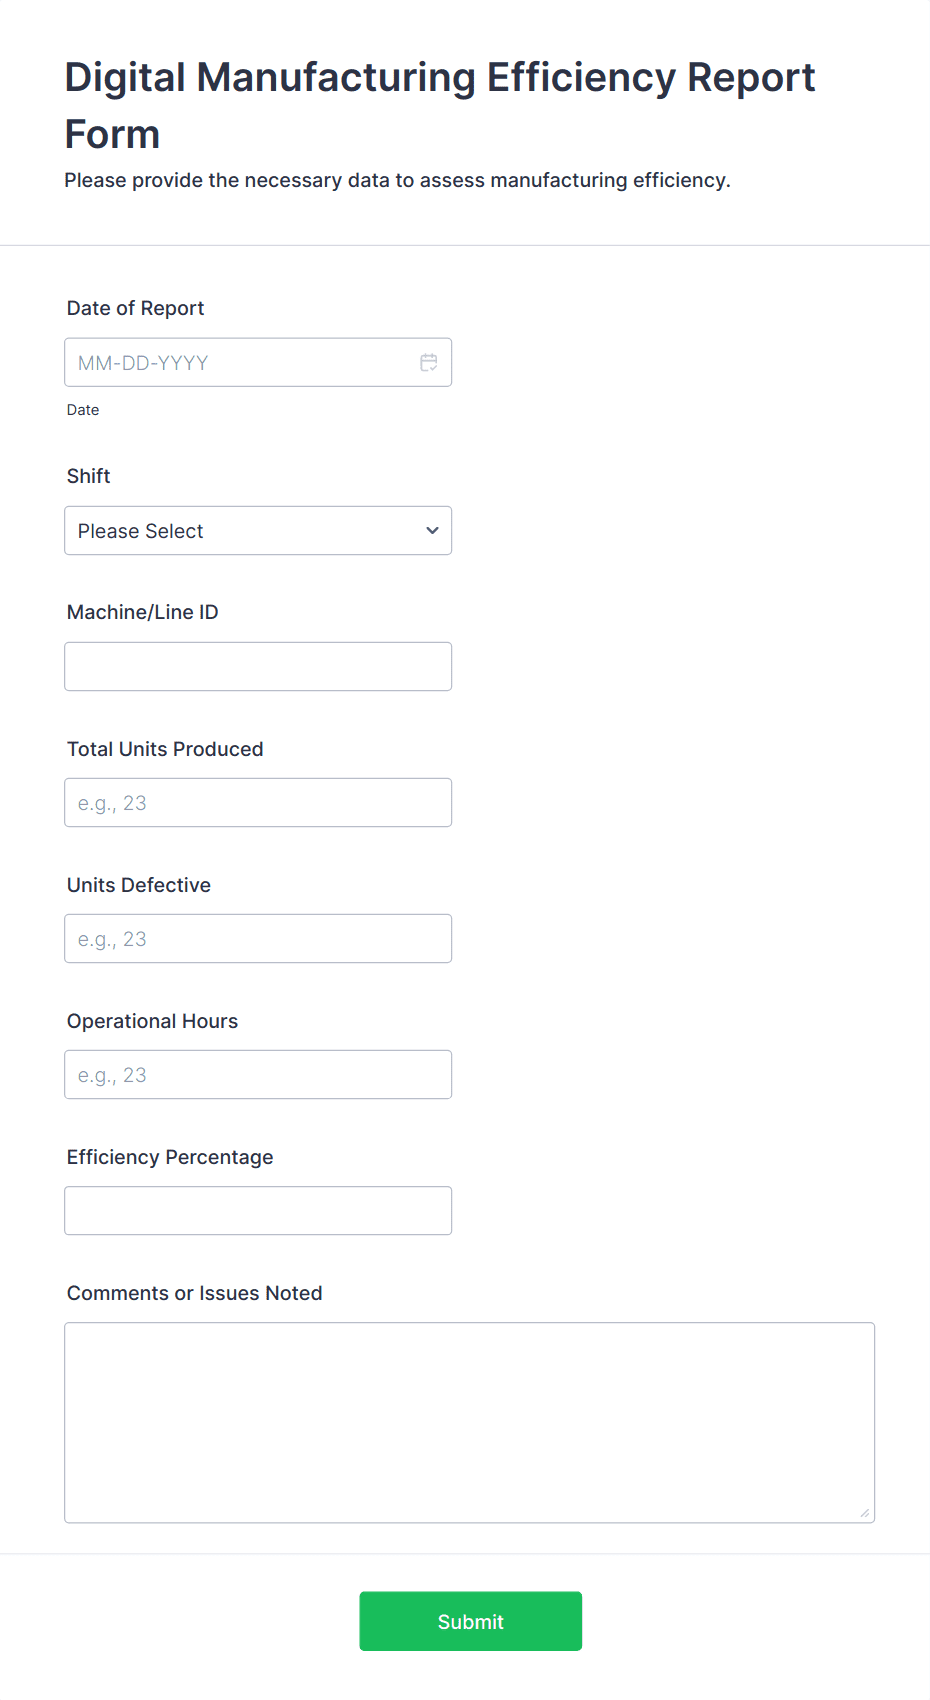Click the 'Machine/Line ID' label text

click(142, 612)
